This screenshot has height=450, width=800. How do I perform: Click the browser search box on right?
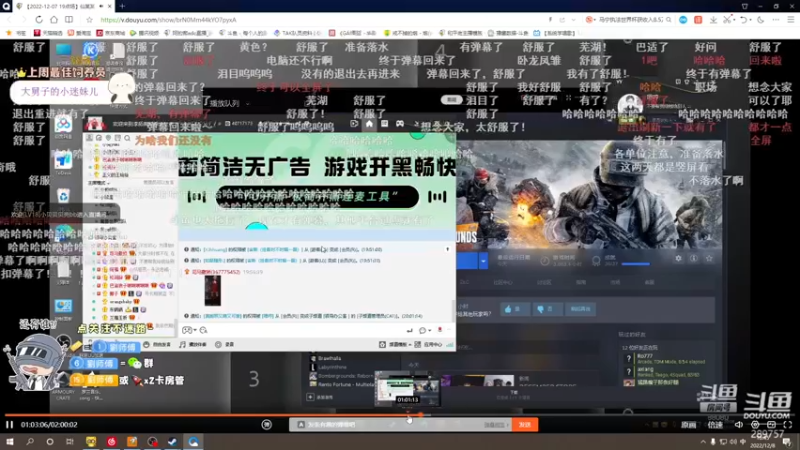click(631, 19)
